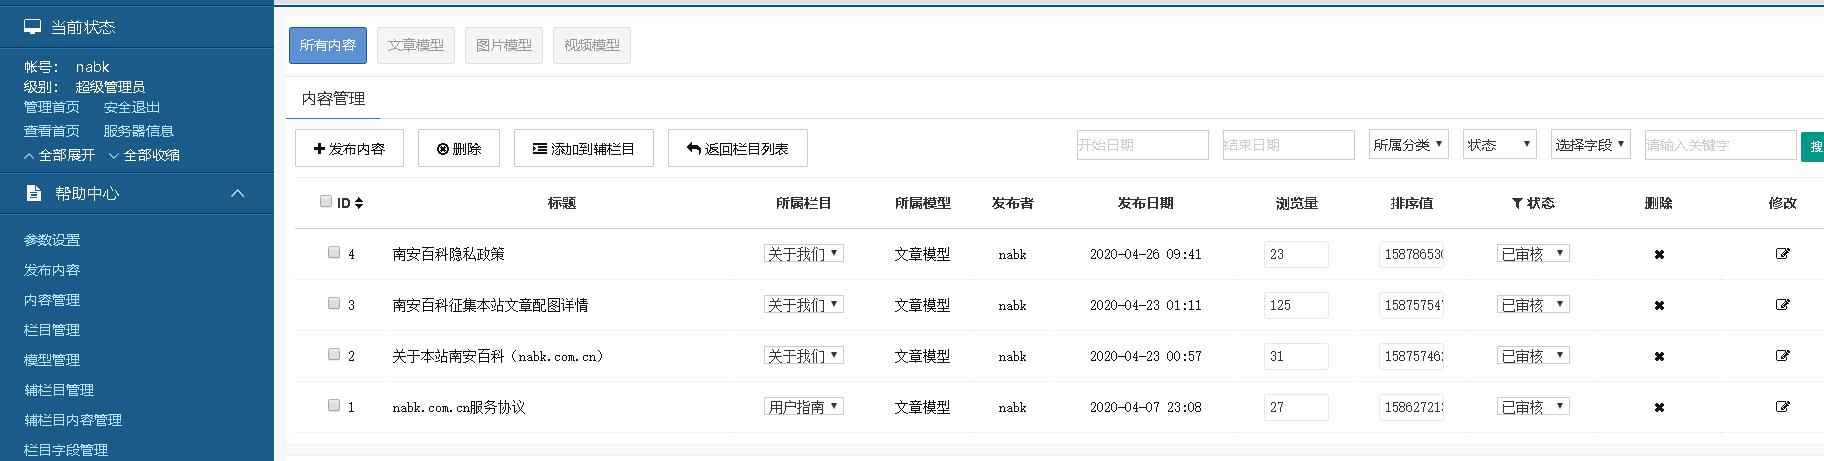The width and height of the screenshot is (1824, 461).
Task: Check the checkbox for row ID 4
Action: coord(334,253)
